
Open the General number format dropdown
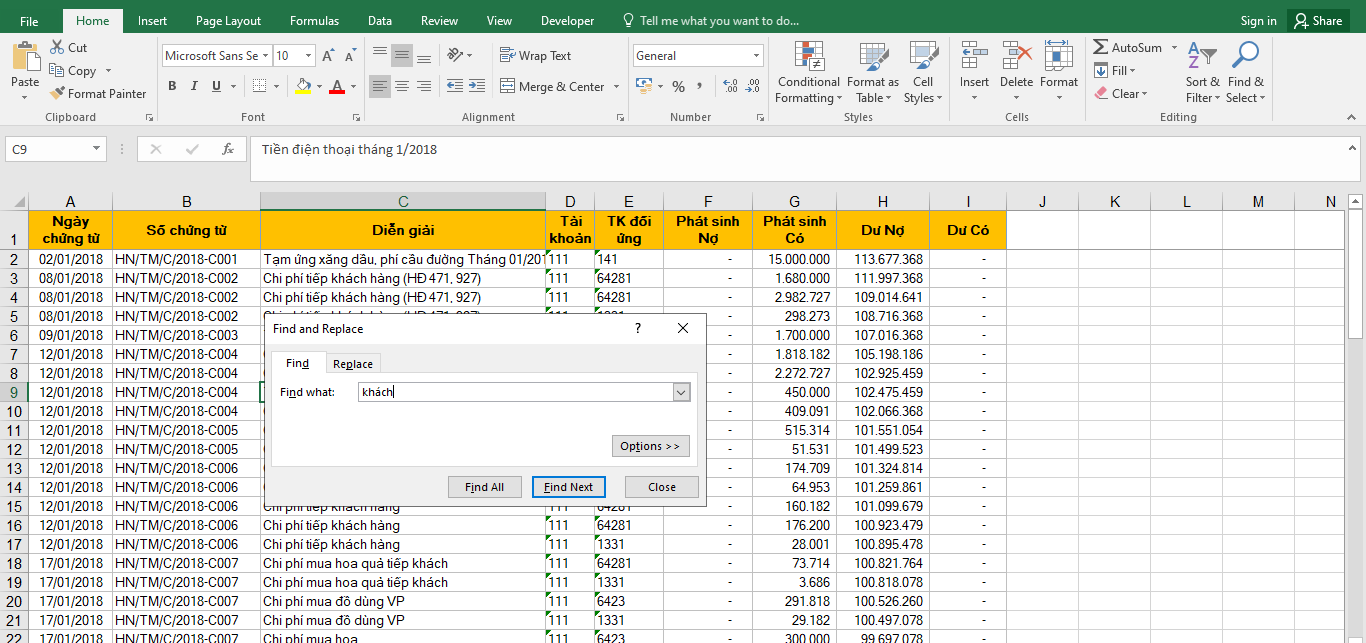(x=756, y=56)
